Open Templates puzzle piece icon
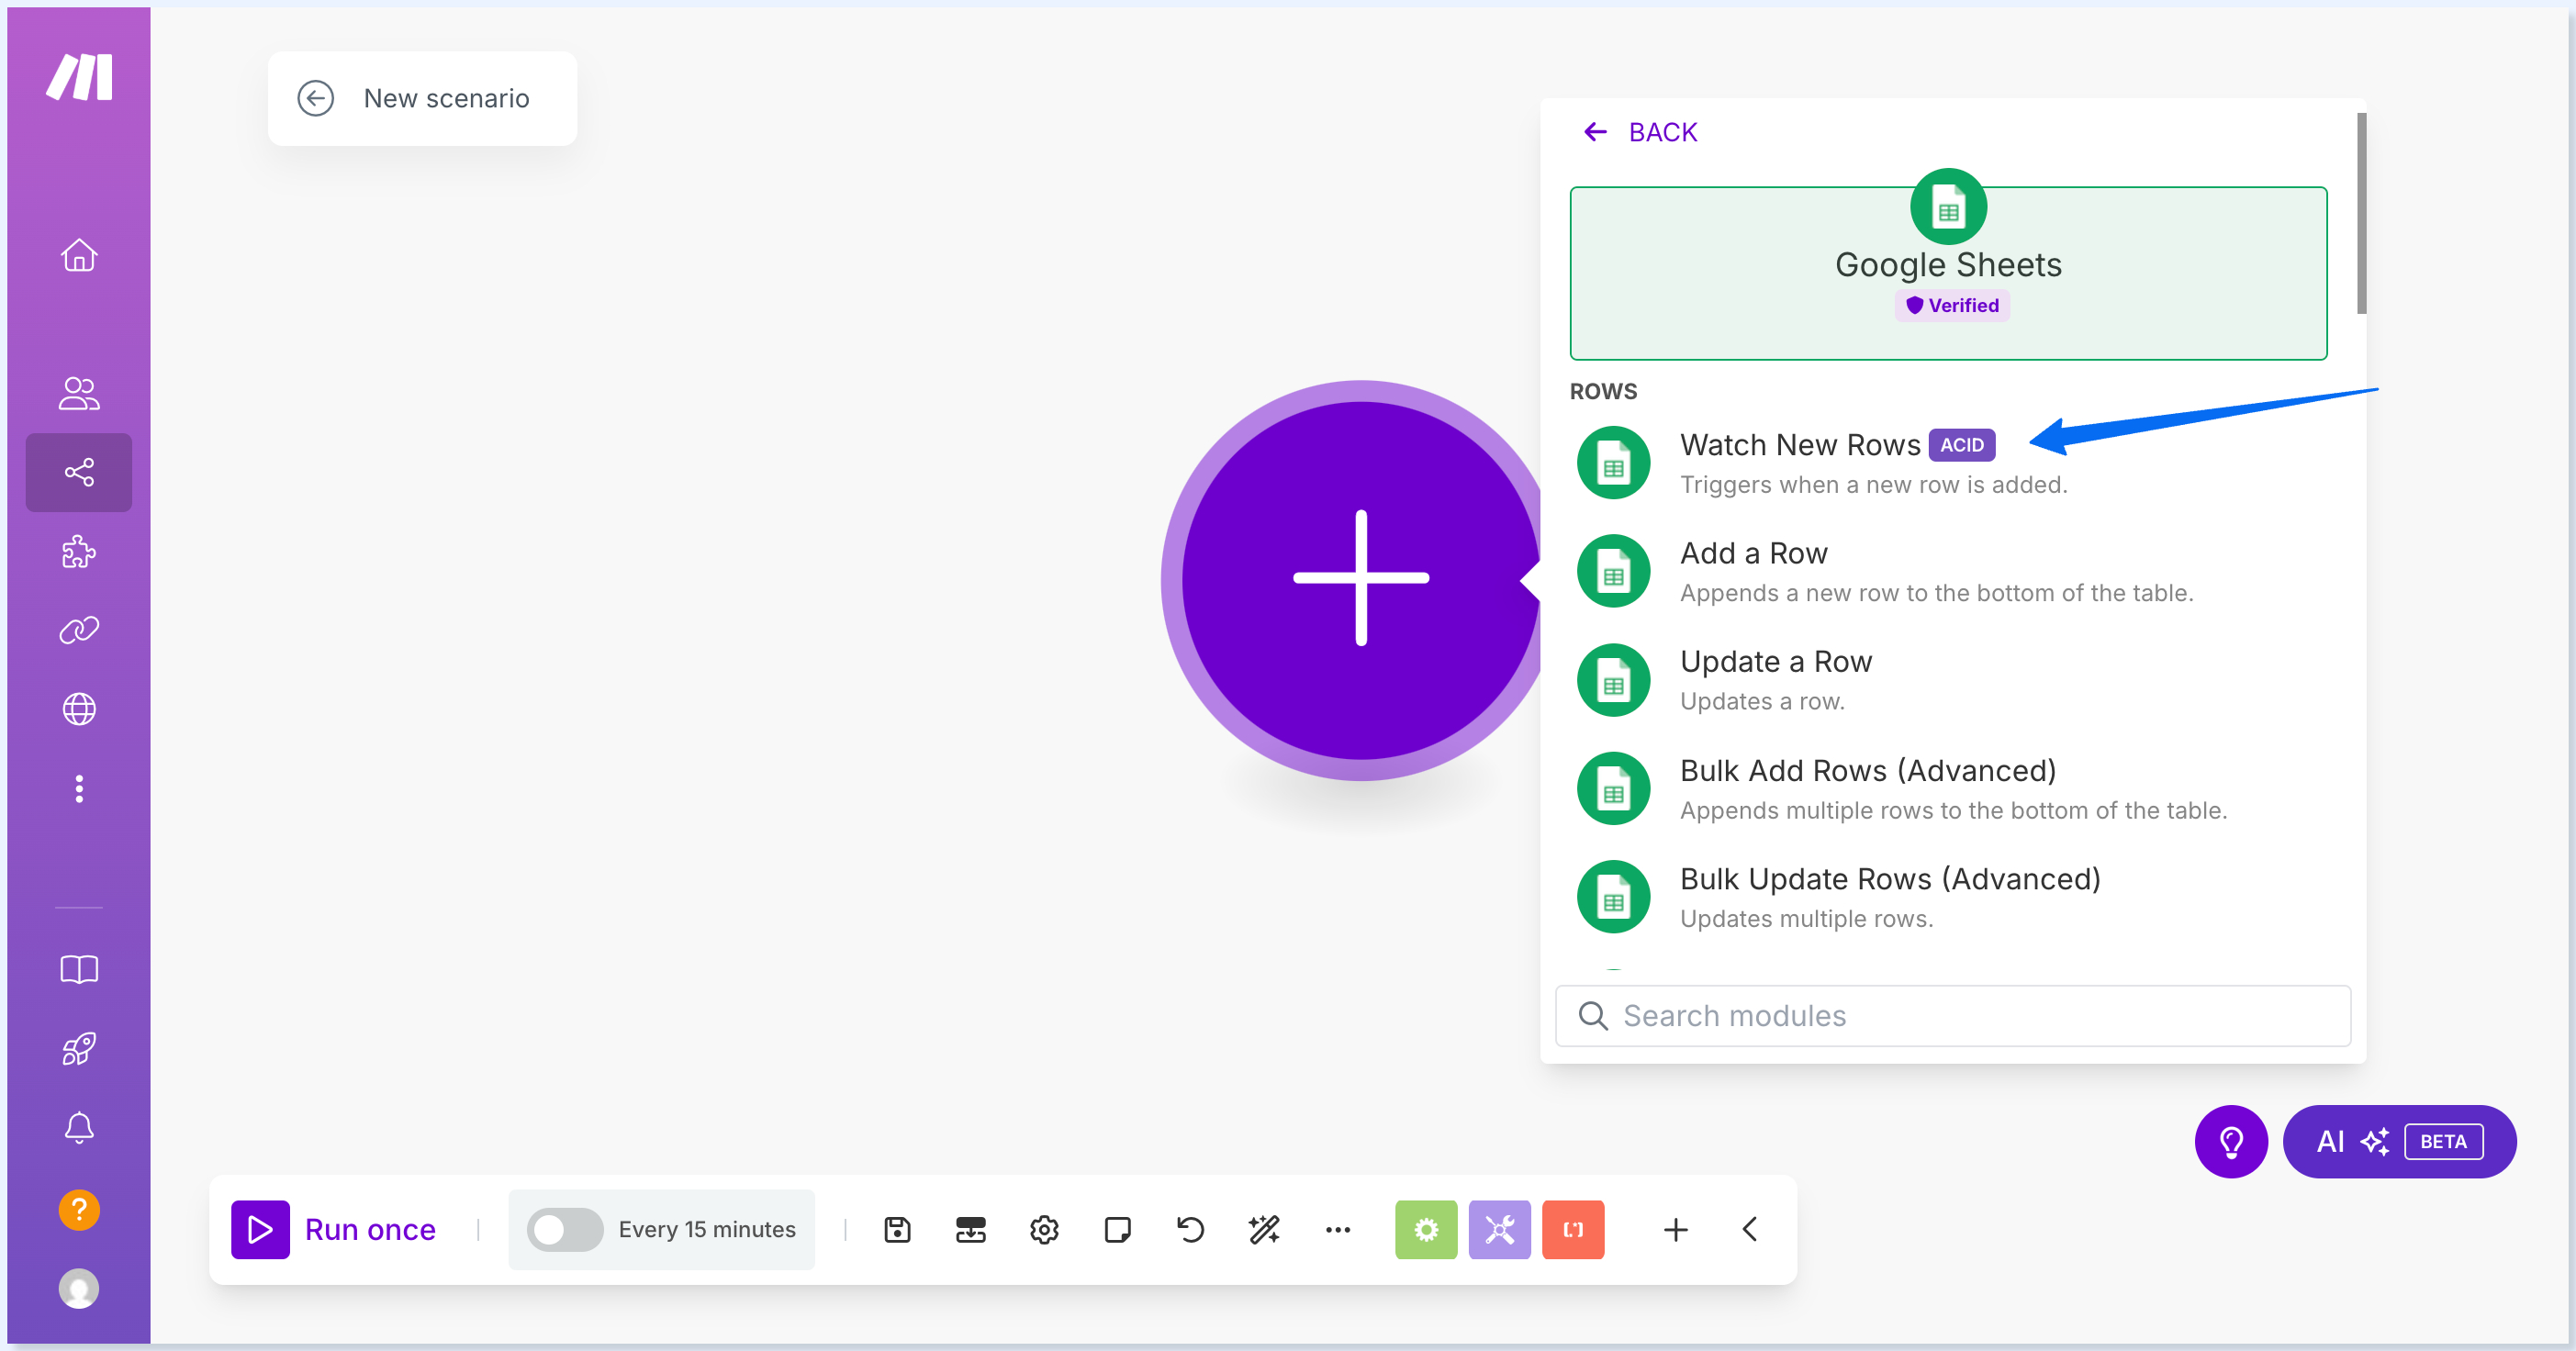 (79, 551)
